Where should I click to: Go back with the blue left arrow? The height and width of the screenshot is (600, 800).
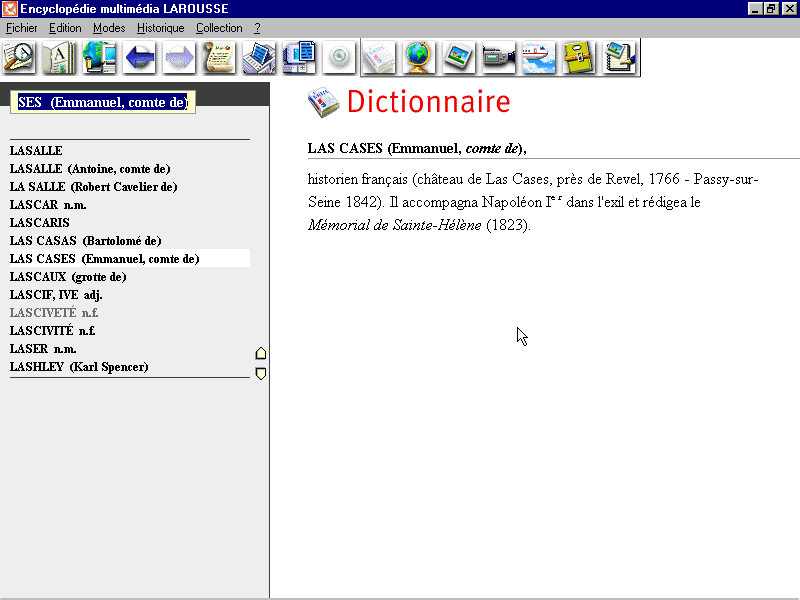point(139,57)
